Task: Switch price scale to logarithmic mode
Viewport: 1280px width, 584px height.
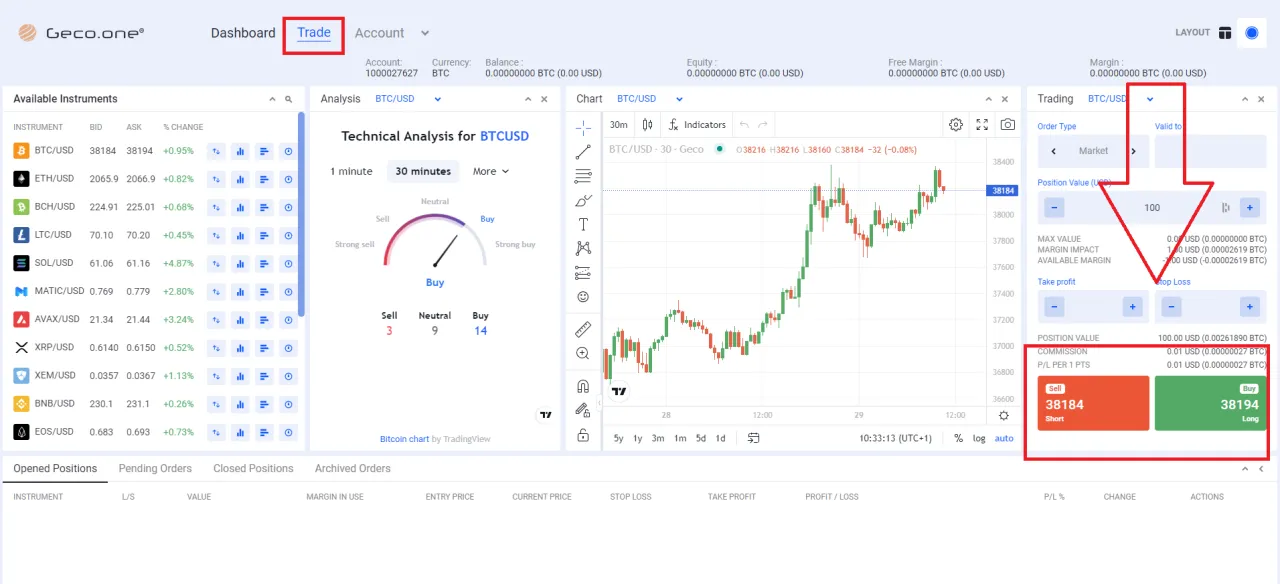Action: click(x=979, y=438)
